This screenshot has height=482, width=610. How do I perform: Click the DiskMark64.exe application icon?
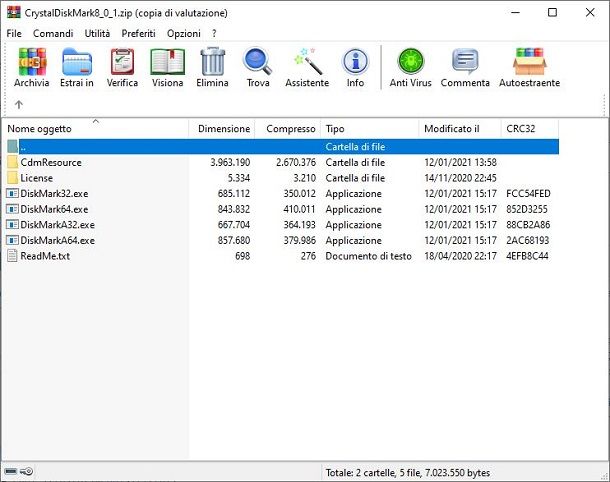pos(12,209)
